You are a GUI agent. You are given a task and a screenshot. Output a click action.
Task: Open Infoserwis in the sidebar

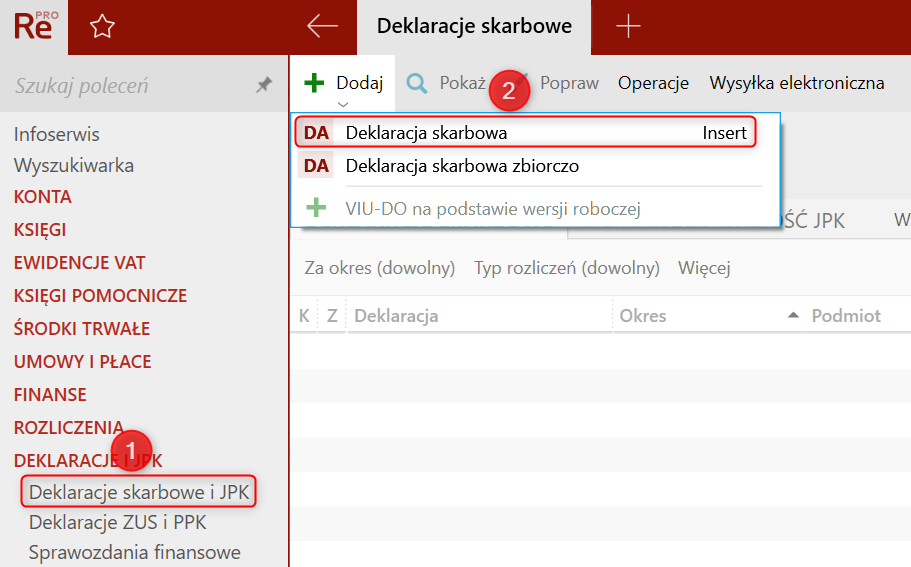pos(56,134)
